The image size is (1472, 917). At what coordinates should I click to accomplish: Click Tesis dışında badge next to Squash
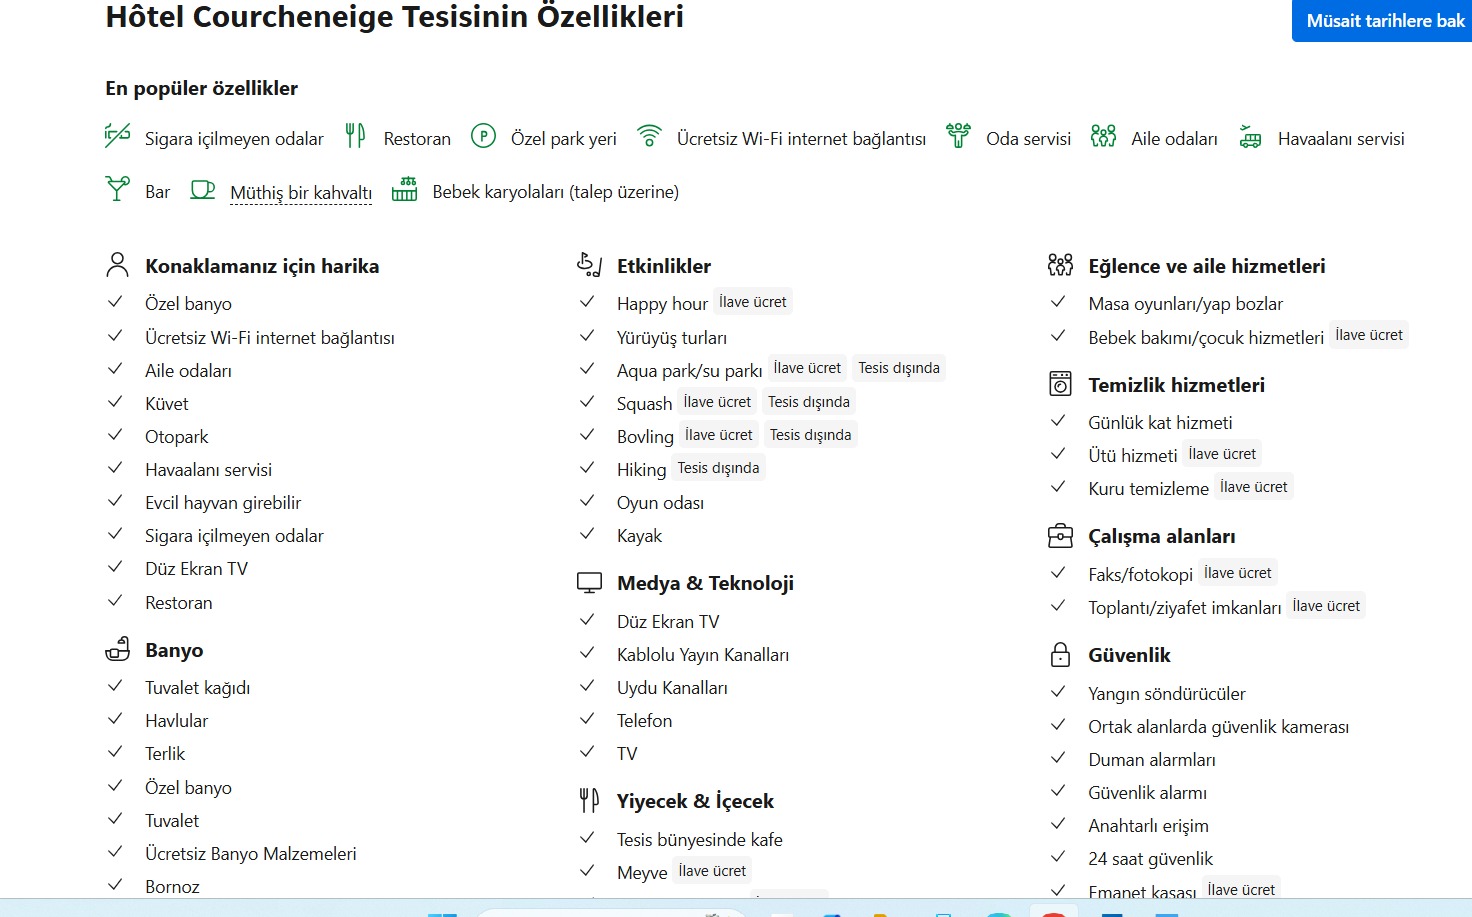pos(809,401)
